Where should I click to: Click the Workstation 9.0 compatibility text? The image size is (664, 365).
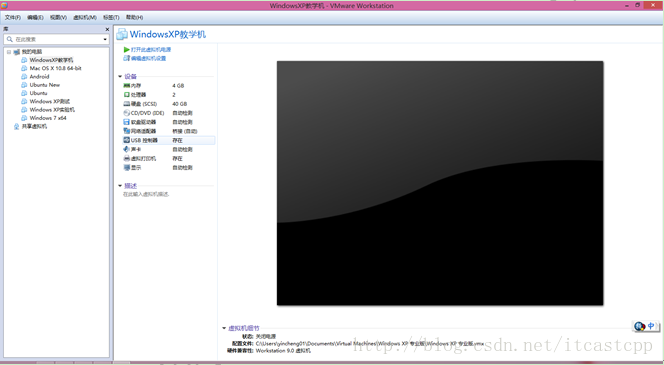pos(283,351)
